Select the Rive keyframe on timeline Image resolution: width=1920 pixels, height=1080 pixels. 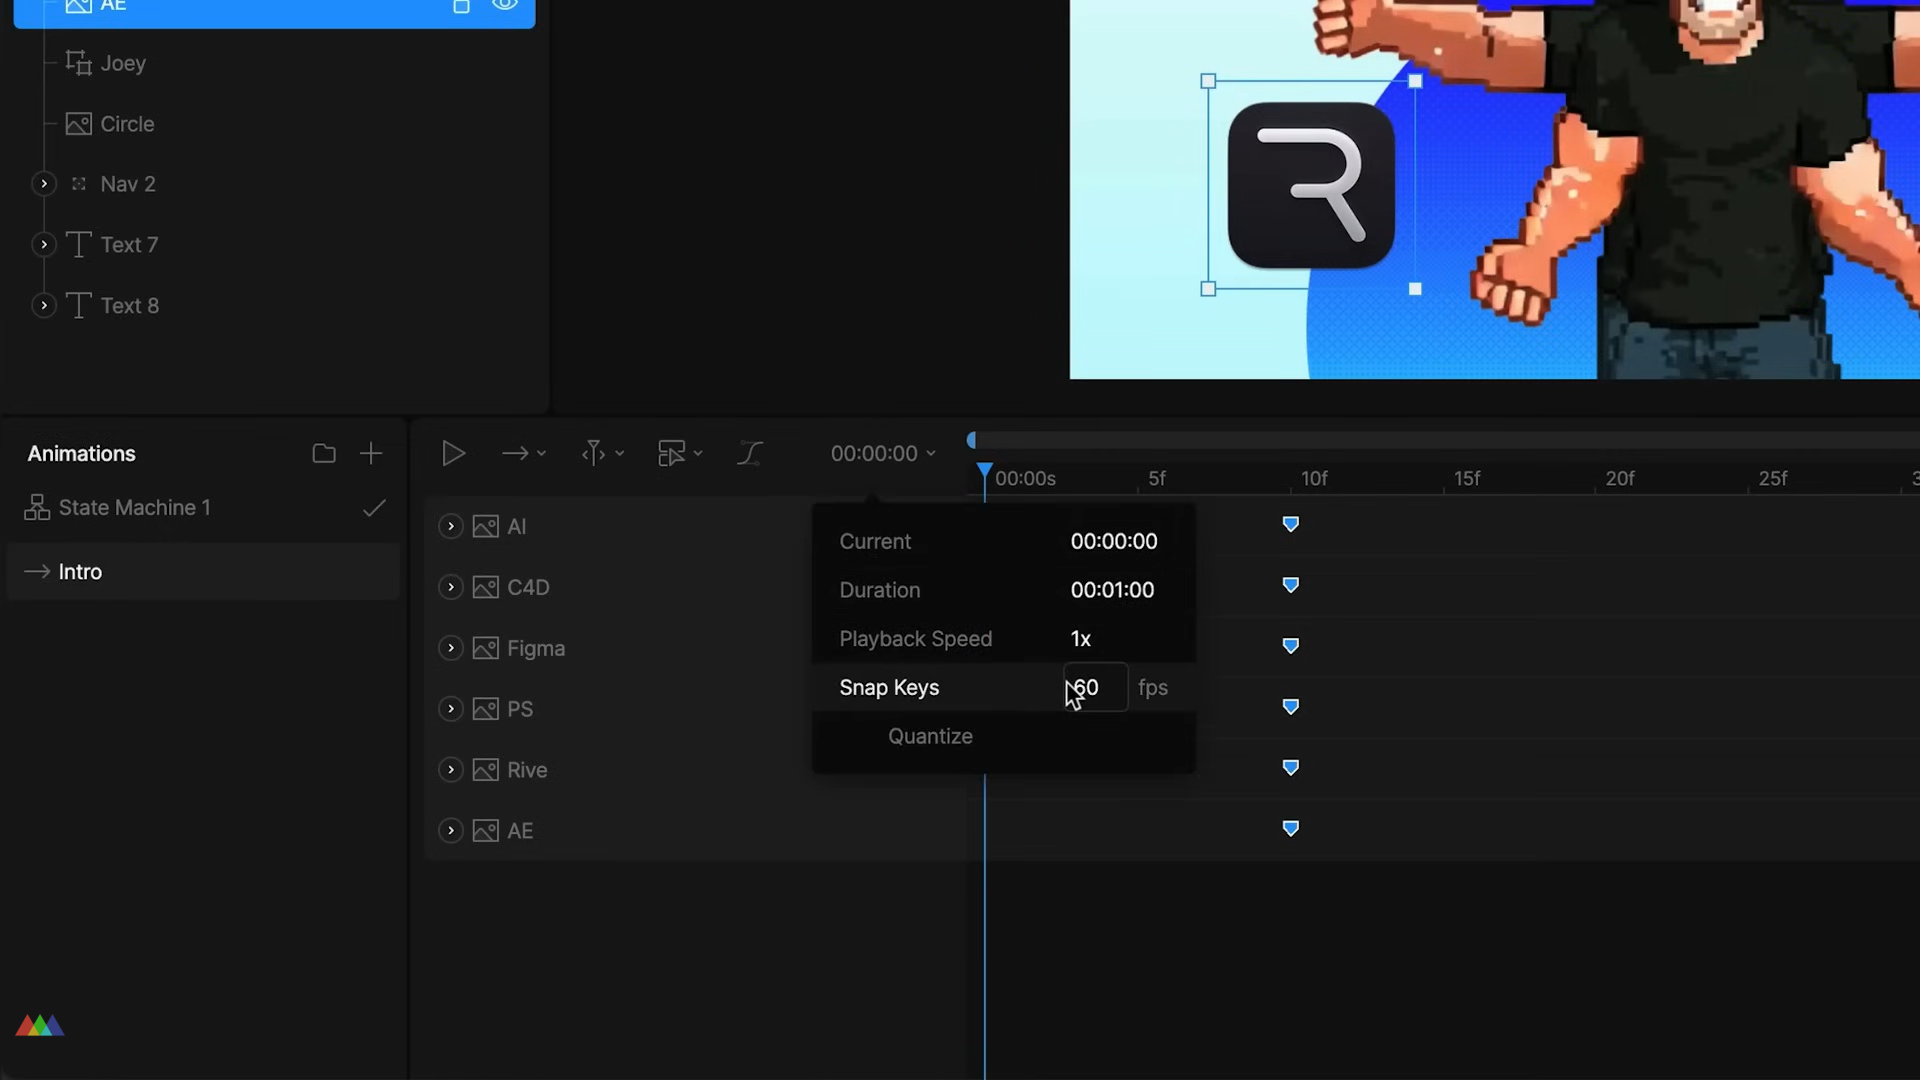pyautogui.click(x=1291, y=768)
